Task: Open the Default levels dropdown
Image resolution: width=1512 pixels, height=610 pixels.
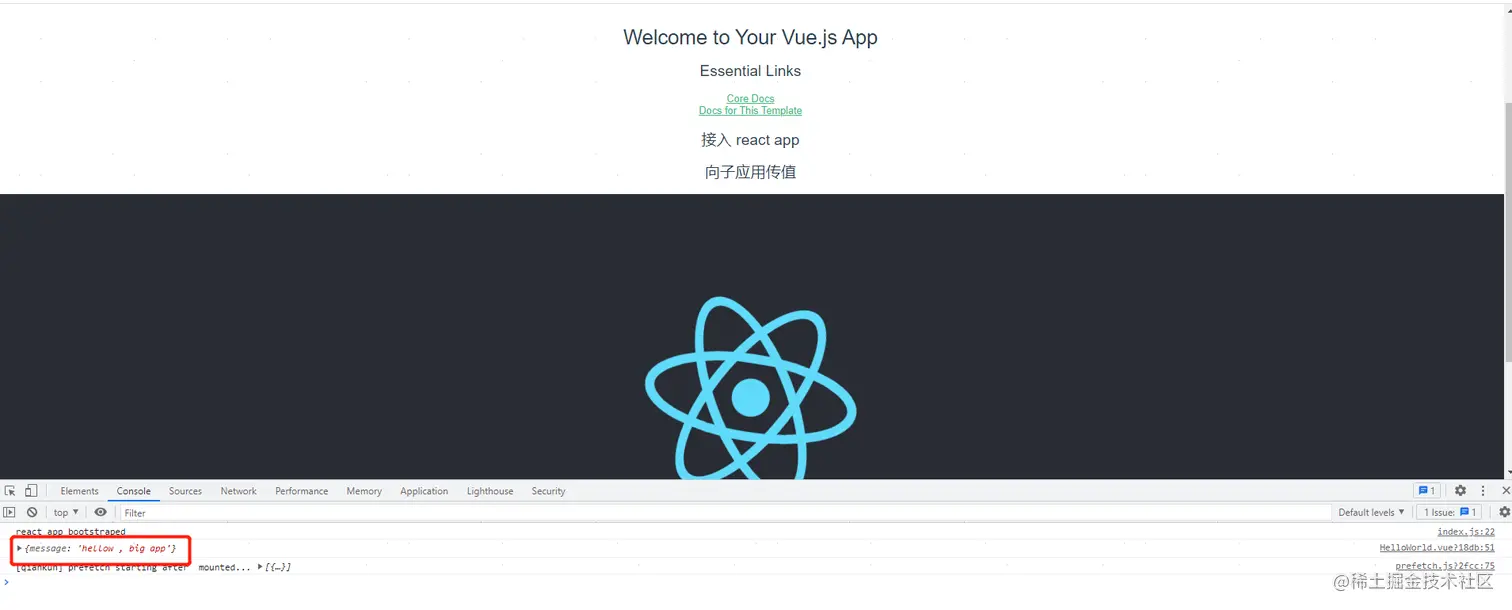Action: point(1371,512)
